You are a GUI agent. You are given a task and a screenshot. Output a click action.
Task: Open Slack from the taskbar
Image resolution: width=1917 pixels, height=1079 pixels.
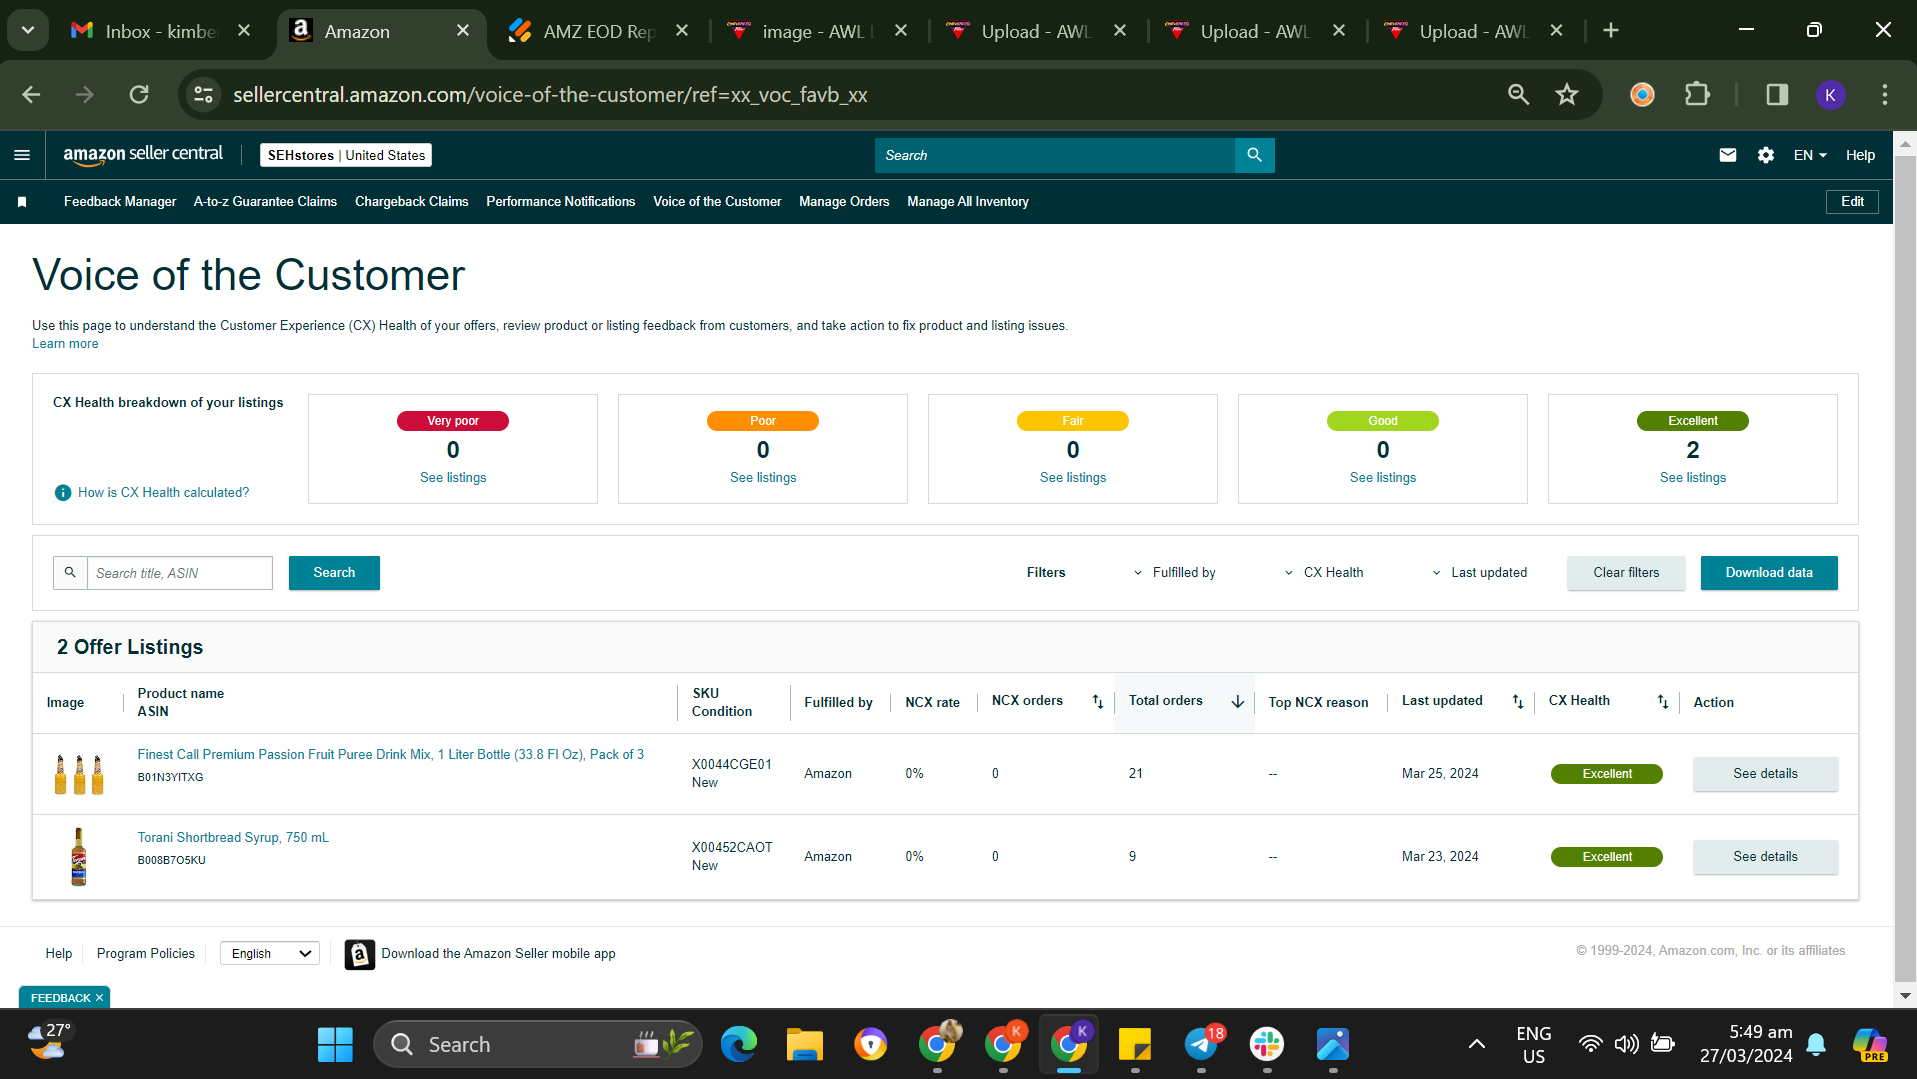(1267, 1045)
